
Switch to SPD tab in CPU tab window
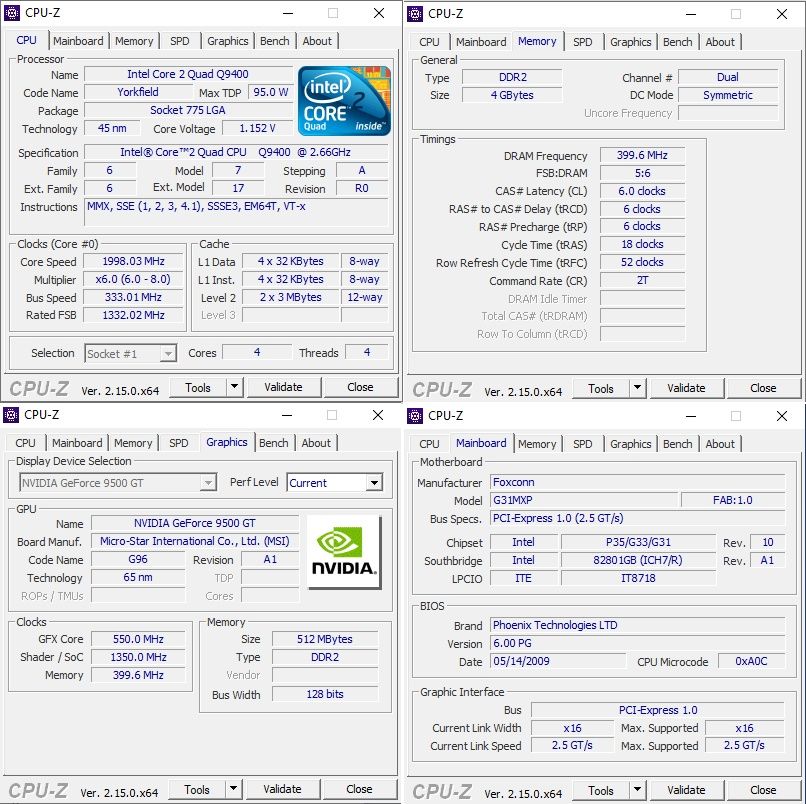coord(179,41)
